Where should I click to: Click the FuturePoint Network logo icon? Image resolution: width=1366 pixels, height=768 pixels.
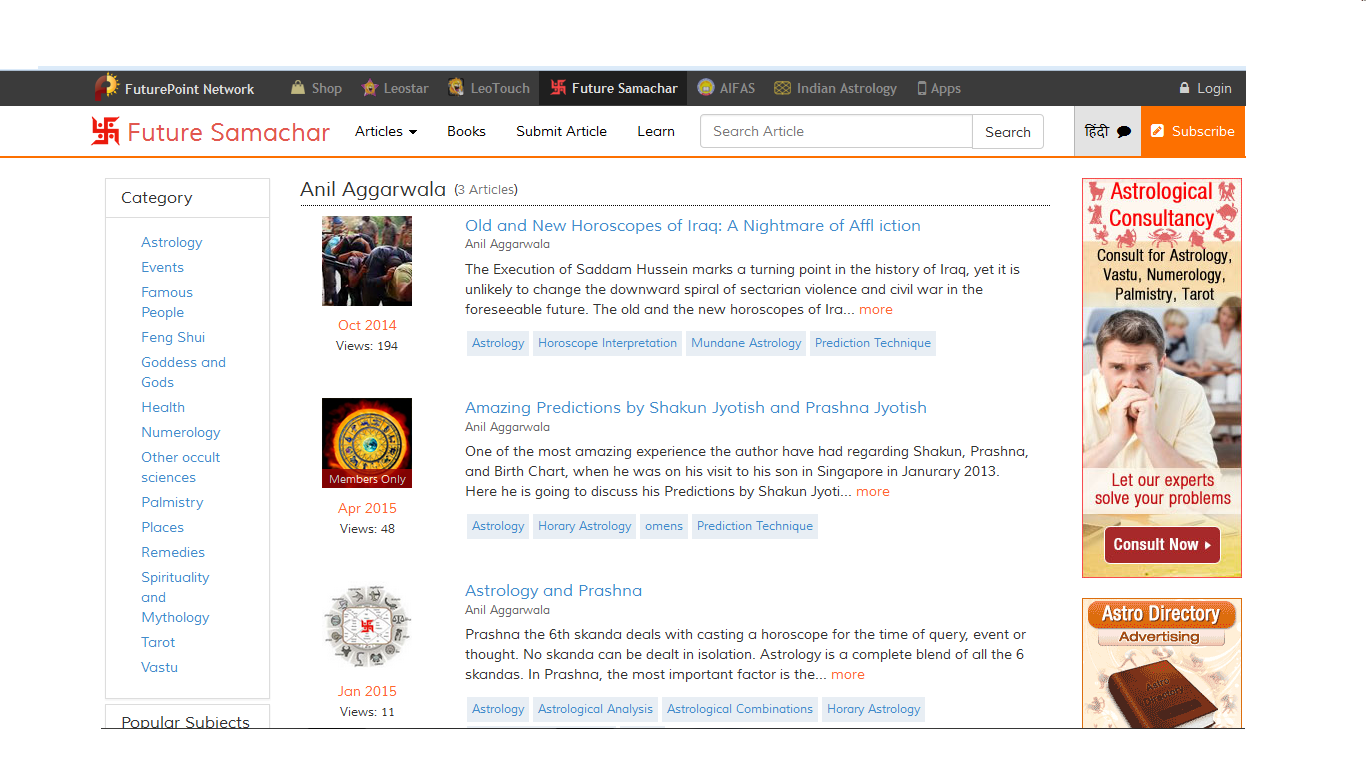click(106, 88)
